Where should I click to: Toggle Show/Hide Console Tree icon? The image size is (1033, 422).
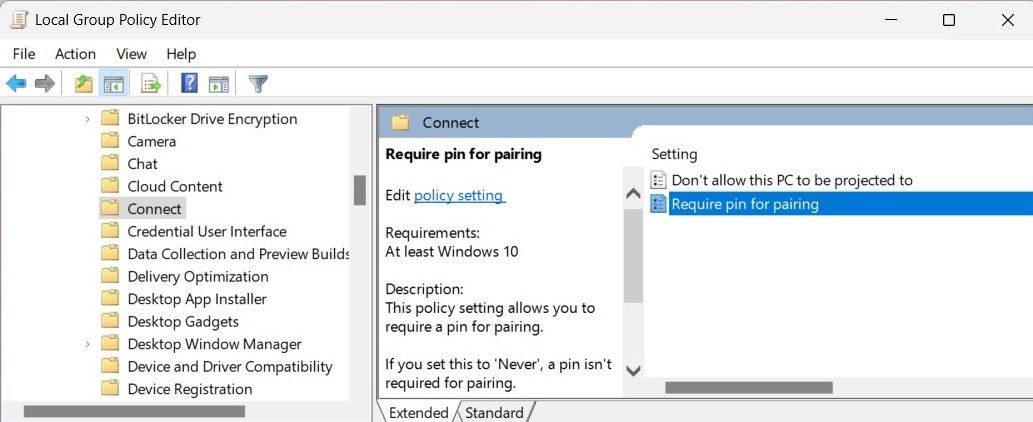pos(114,84)
